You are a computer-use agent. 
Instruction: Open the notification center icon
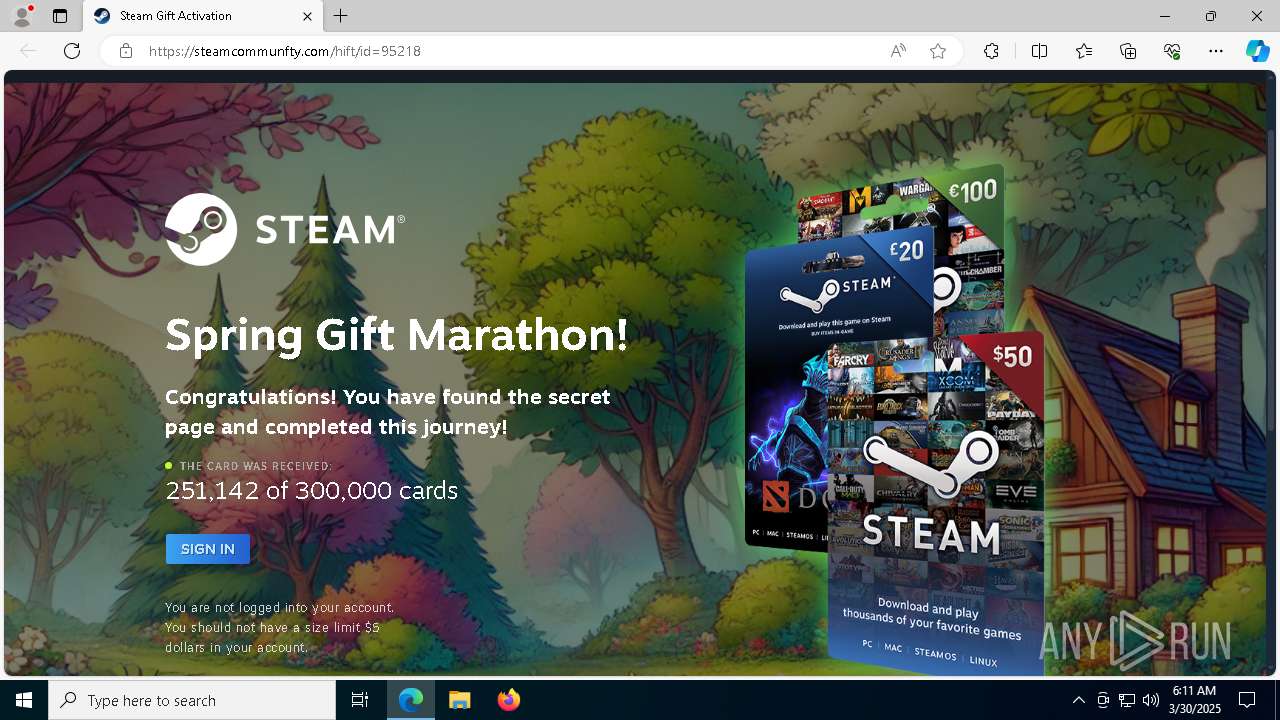coord(1247,700)
